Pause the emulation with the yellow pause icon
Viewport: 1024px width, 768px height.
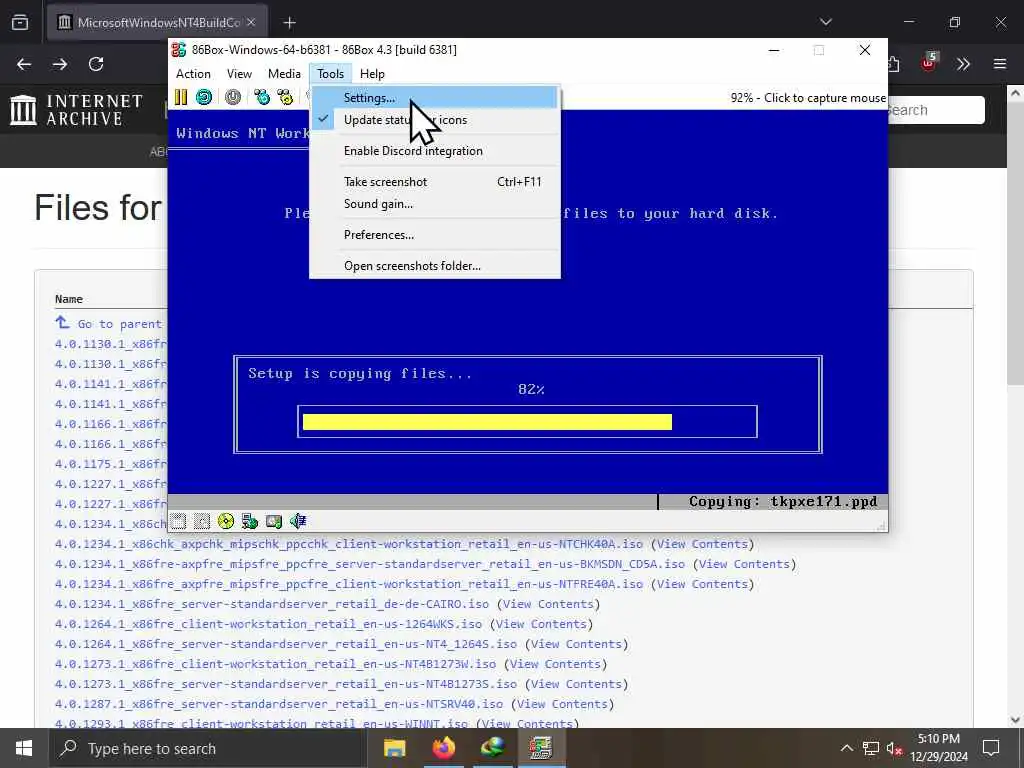point(181,97)
